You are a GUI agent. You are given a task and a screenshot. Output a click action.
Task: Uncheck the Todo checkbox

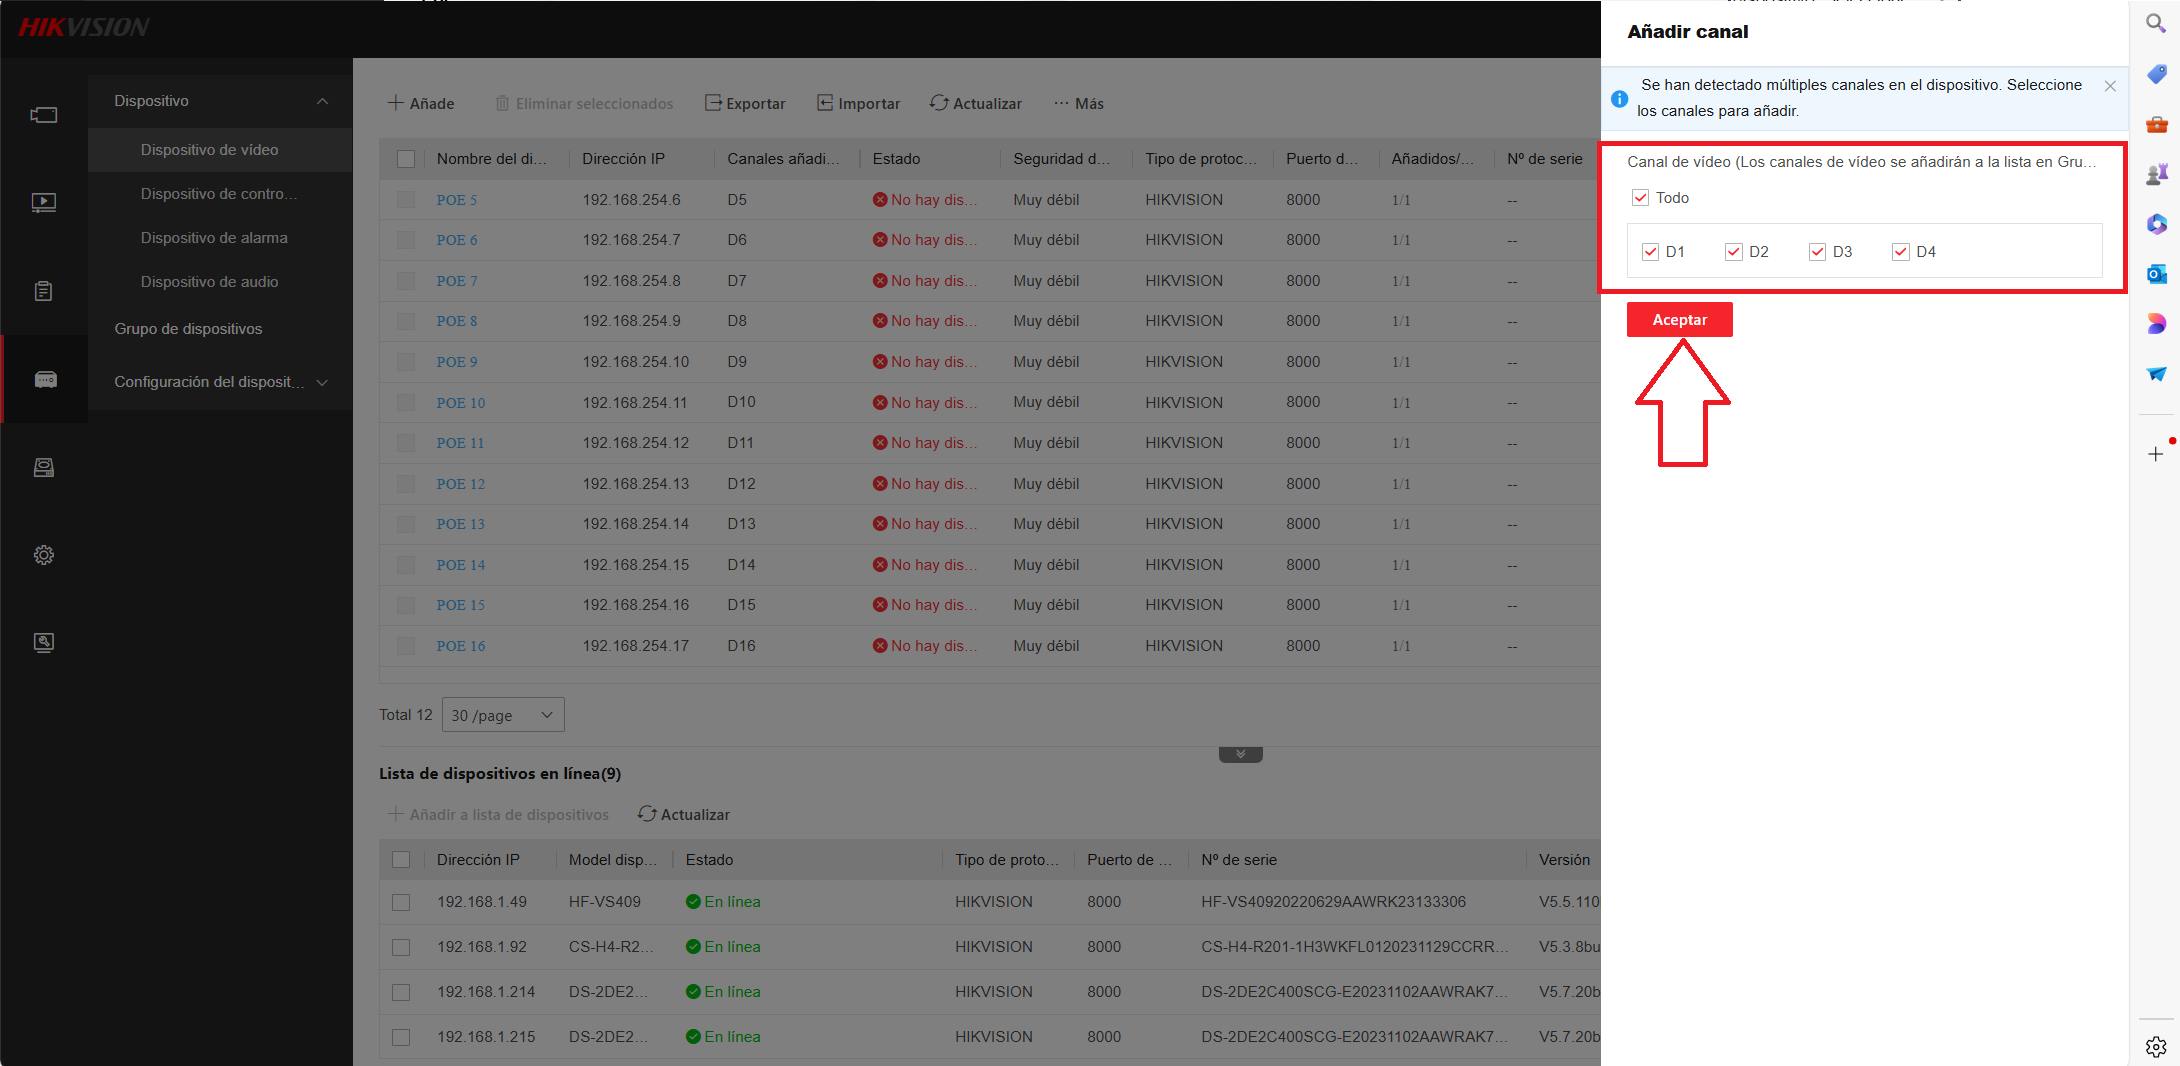pos(1640,198)
